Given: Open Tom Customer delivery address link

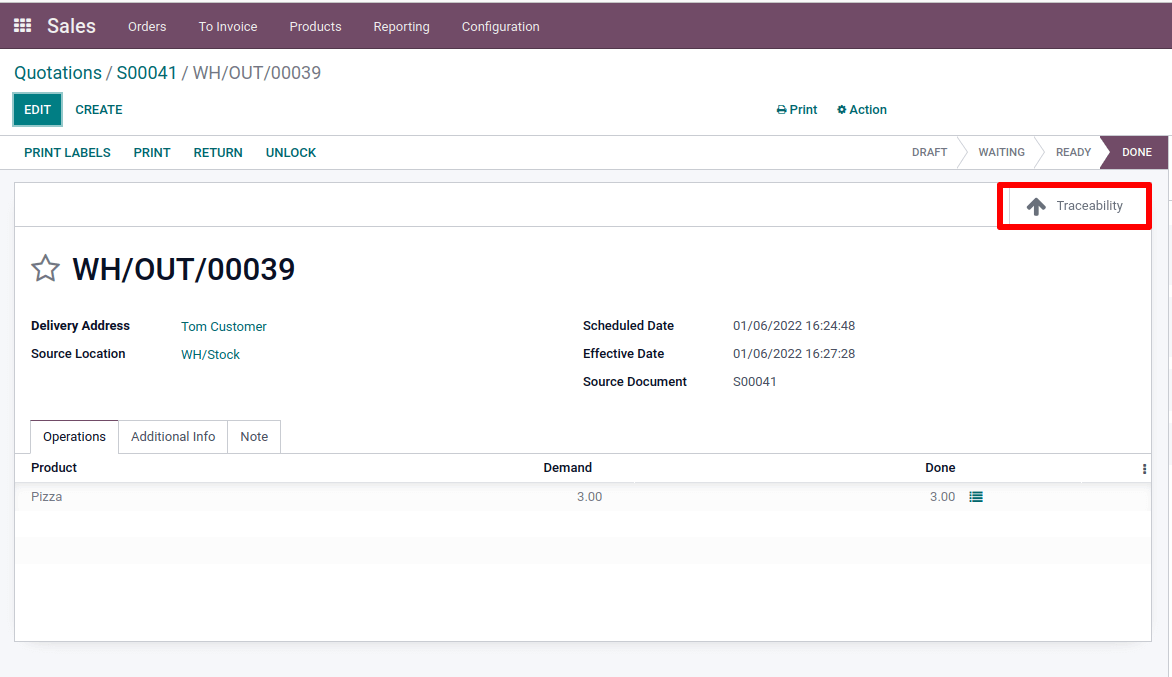Looking at the screenshot, I should tap(223, 327).
